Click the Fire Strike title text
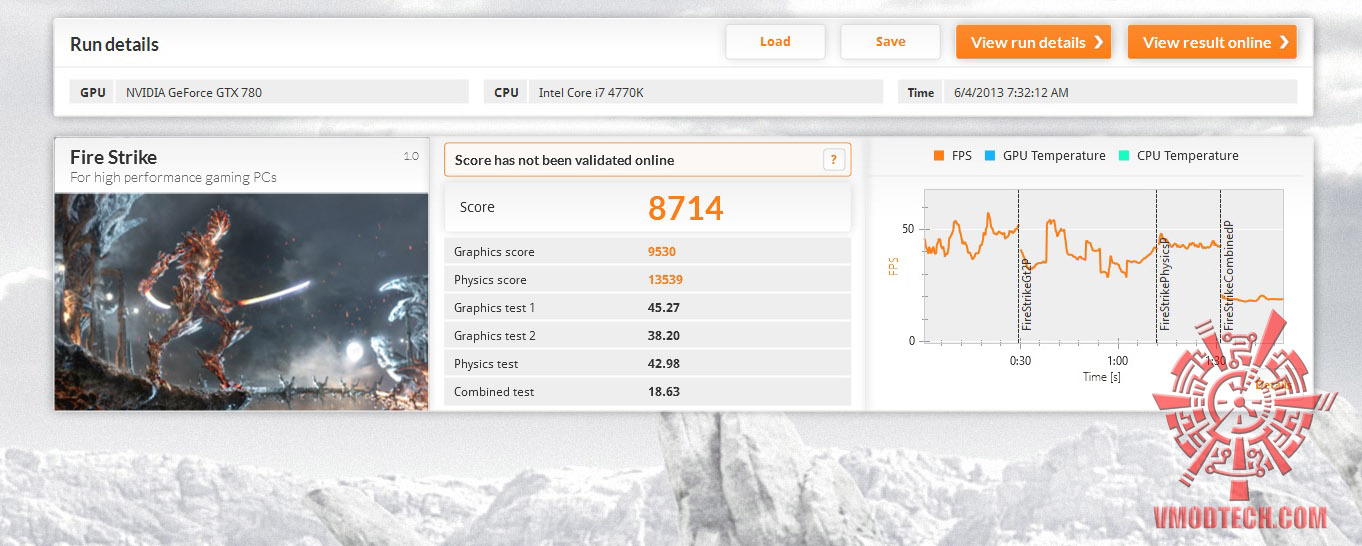 pos(113,157)
